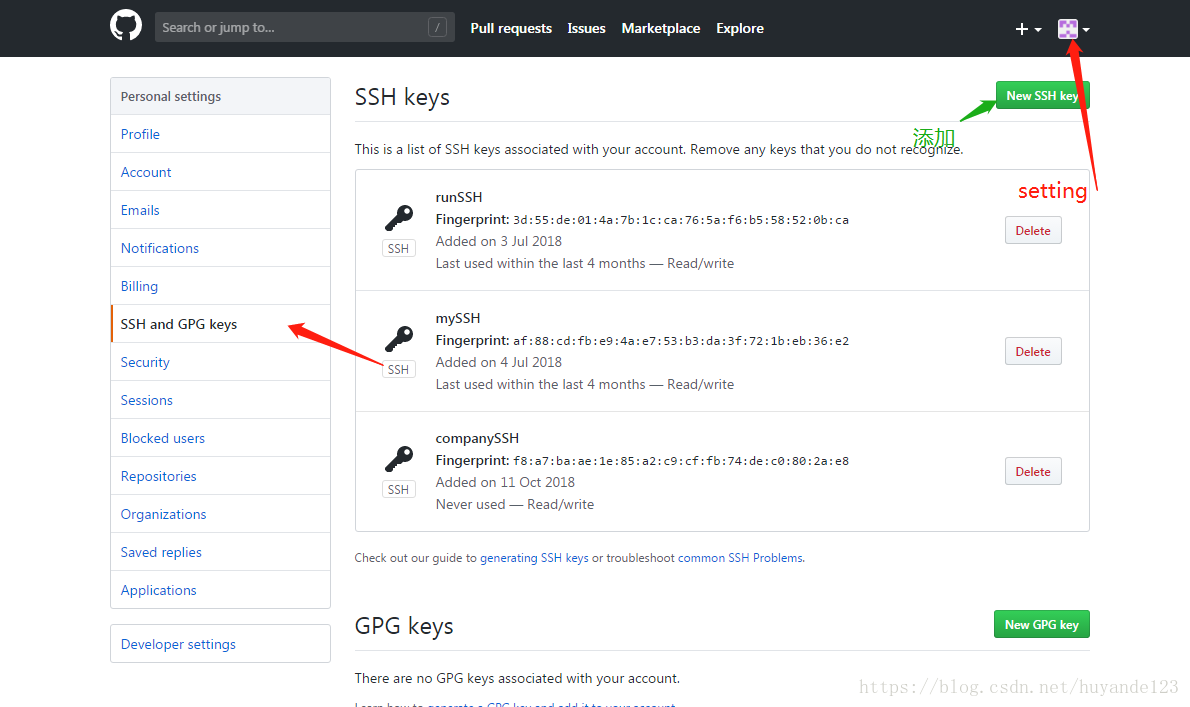Delete the runSSH key
The width and height of the screenshot is (1190, 707).
(1033, 231)
